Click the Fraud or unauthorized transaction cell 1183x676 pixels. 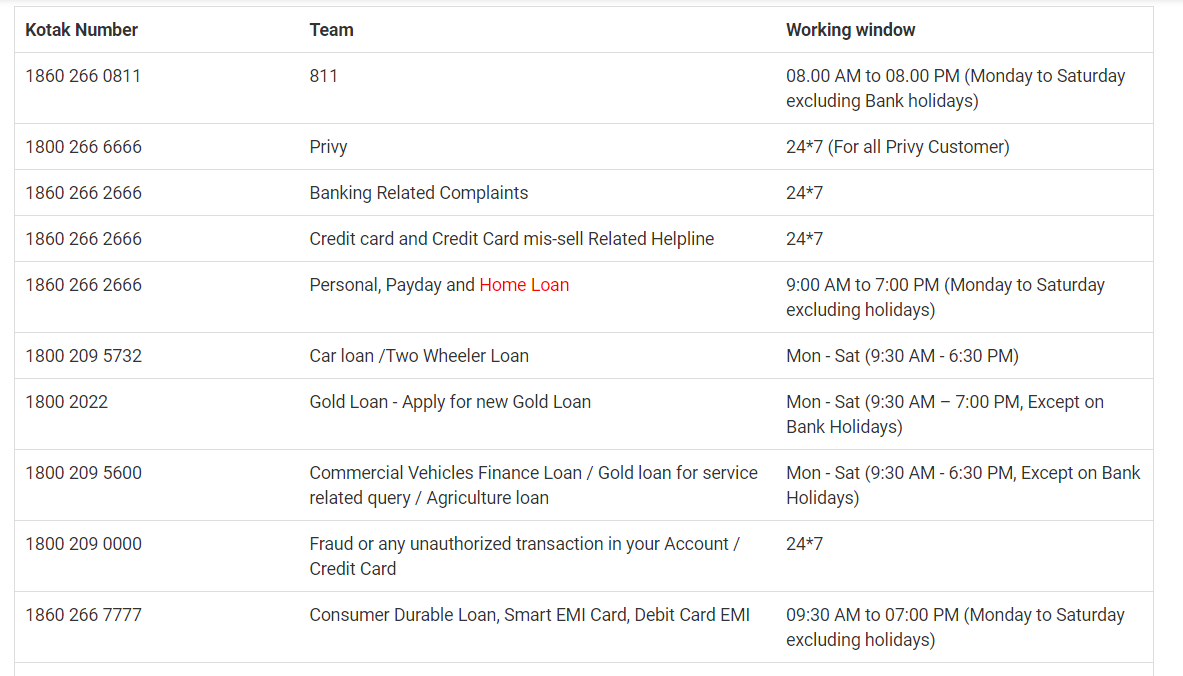524,556
